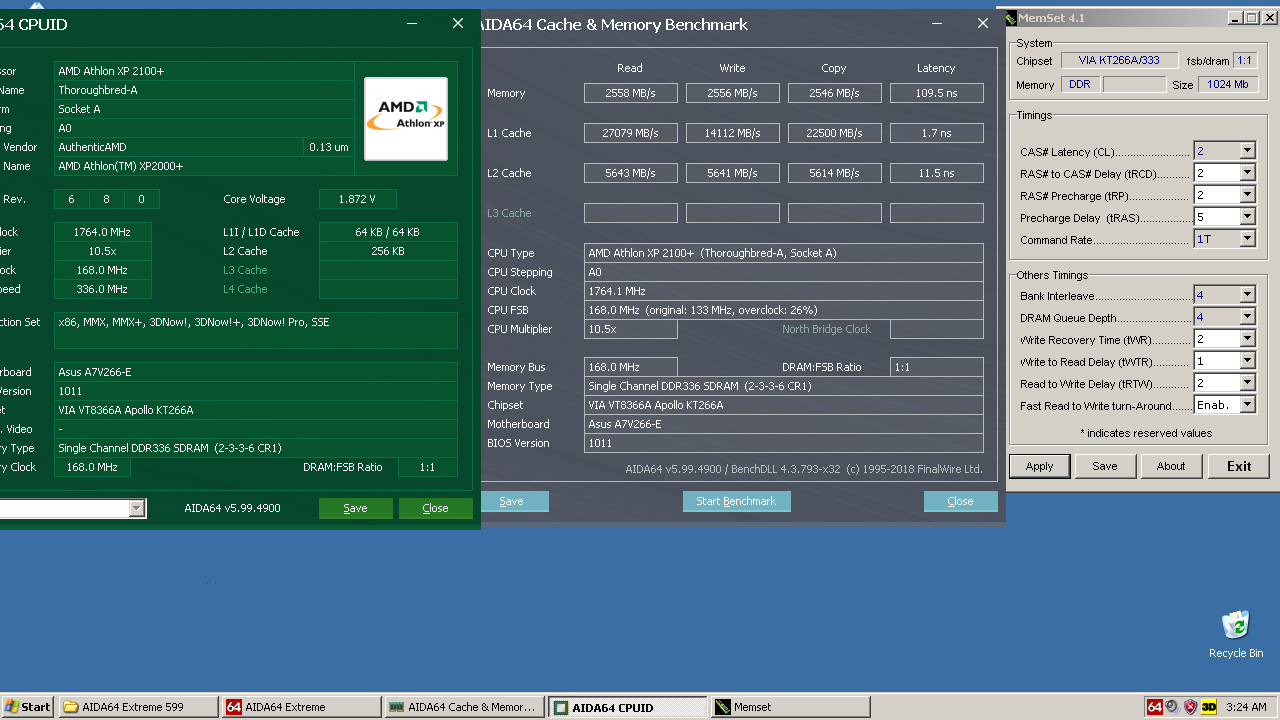Open RAS# Precharge (tRP) dropdown
The height and width of the screenshot is (720, 1280).
[1247, 195]
